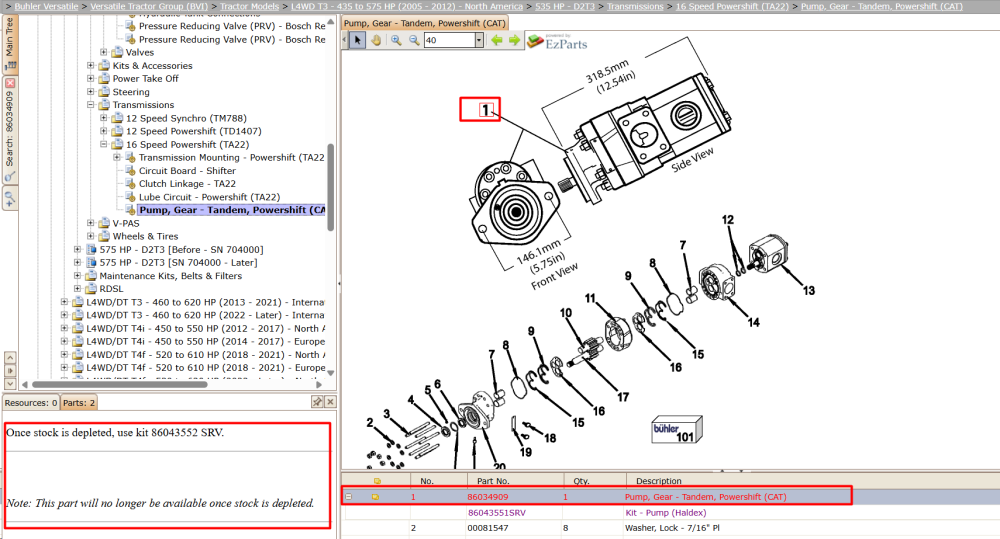Click Washer, Lock - 7/16" Pl description
Image resolution: width=1000 pixels, height=539 pixels.
coord(672,528)
